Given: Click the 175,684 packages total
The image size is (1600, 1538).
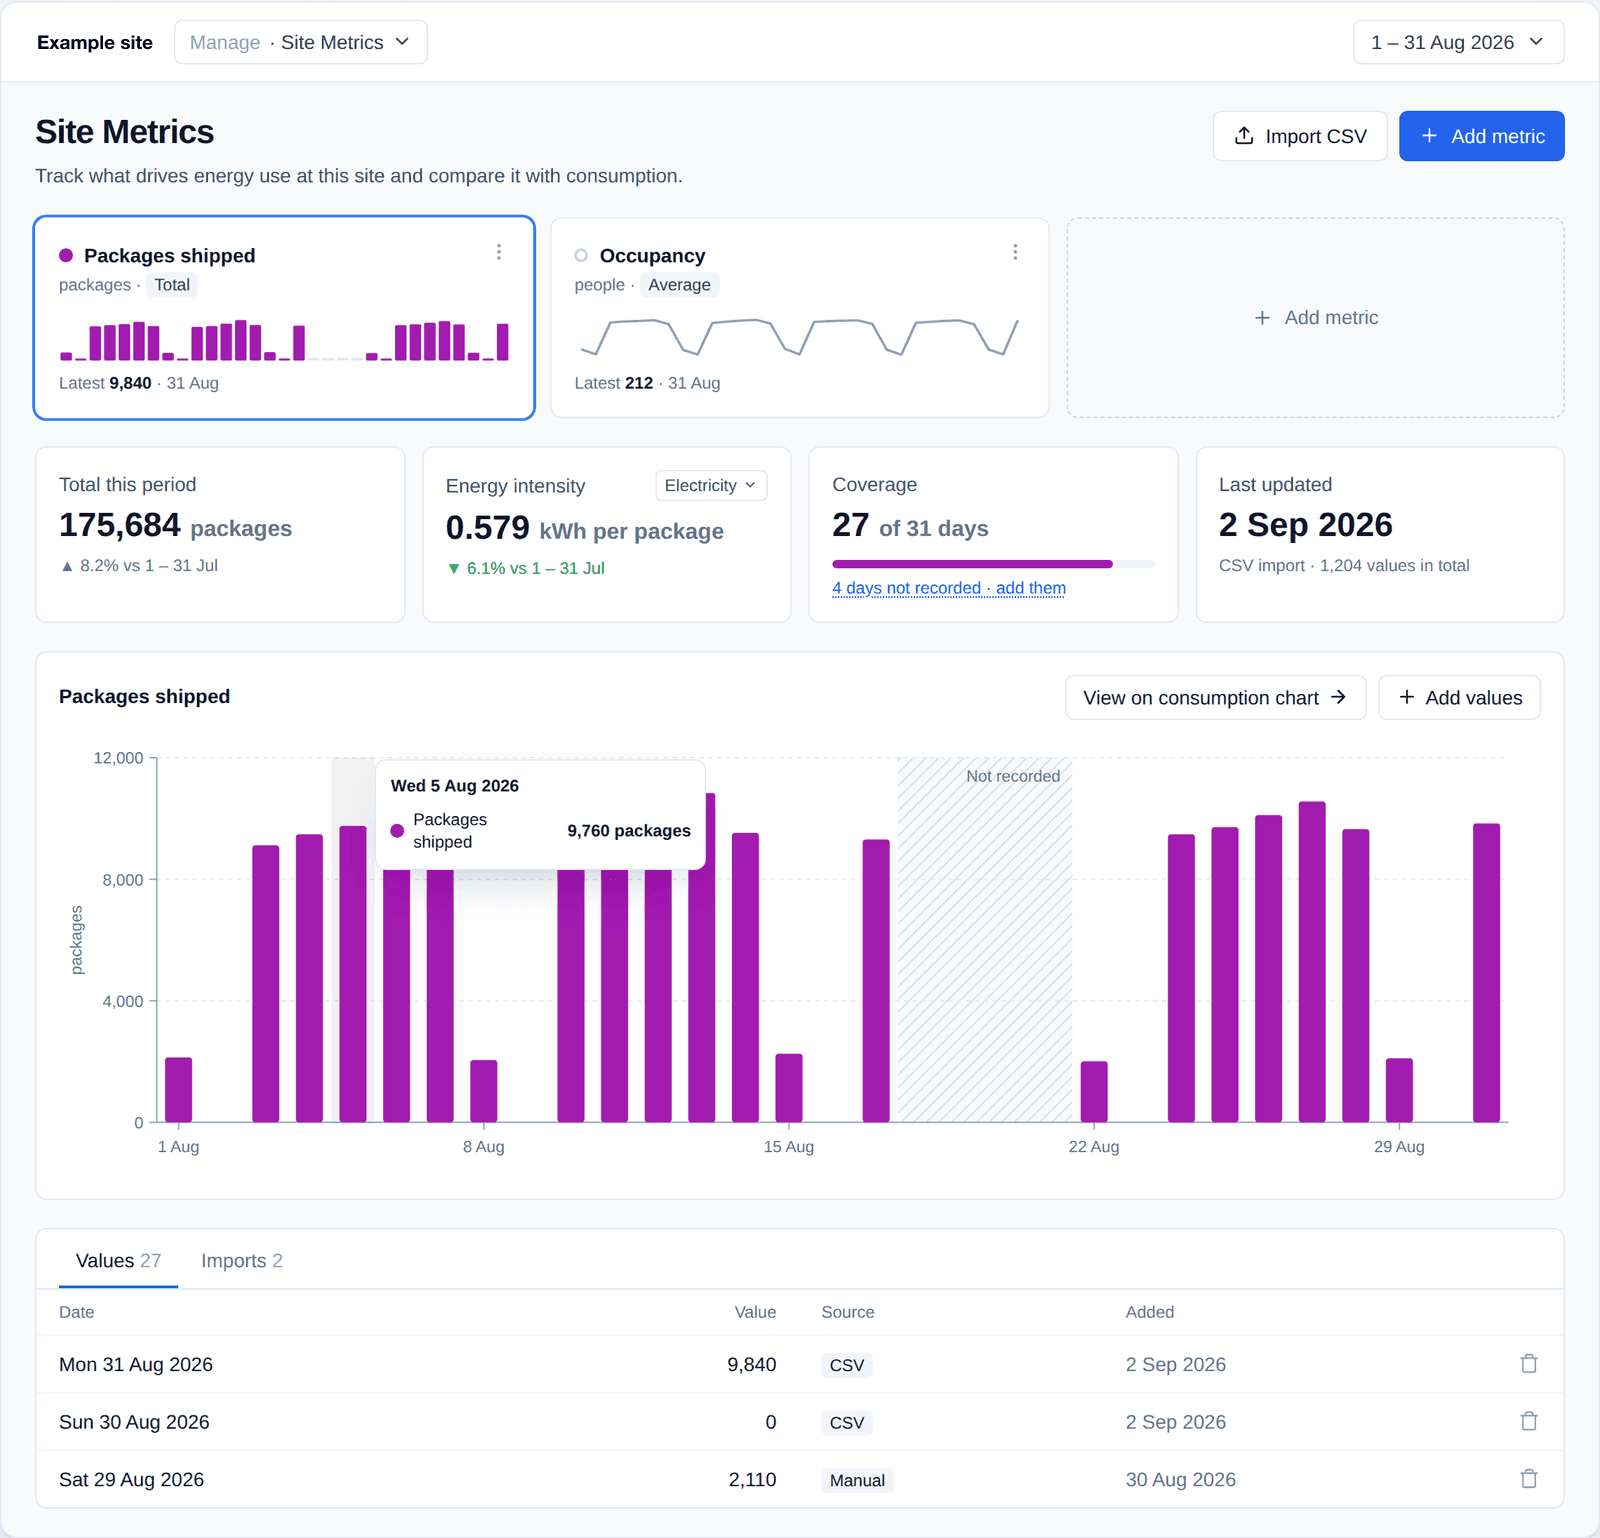Looking at the screenshot, I should click(175, 525).
